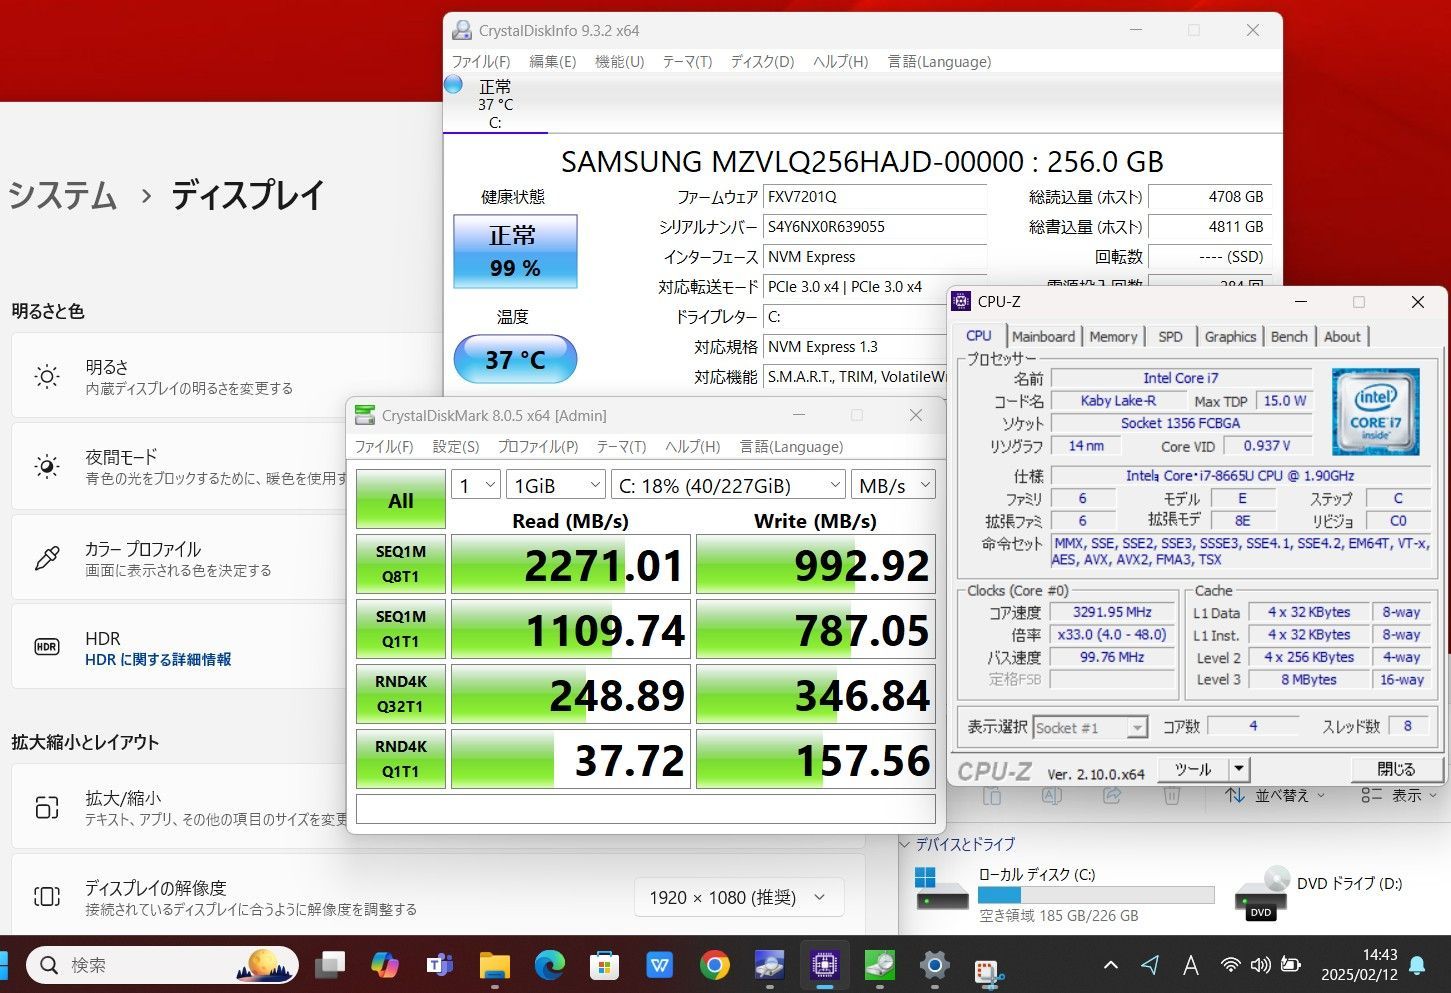Image resolution: width=1451 pixels, height=993 pixels.
Task: Open File Explorer from the taskbar
Action: point(494,965)
